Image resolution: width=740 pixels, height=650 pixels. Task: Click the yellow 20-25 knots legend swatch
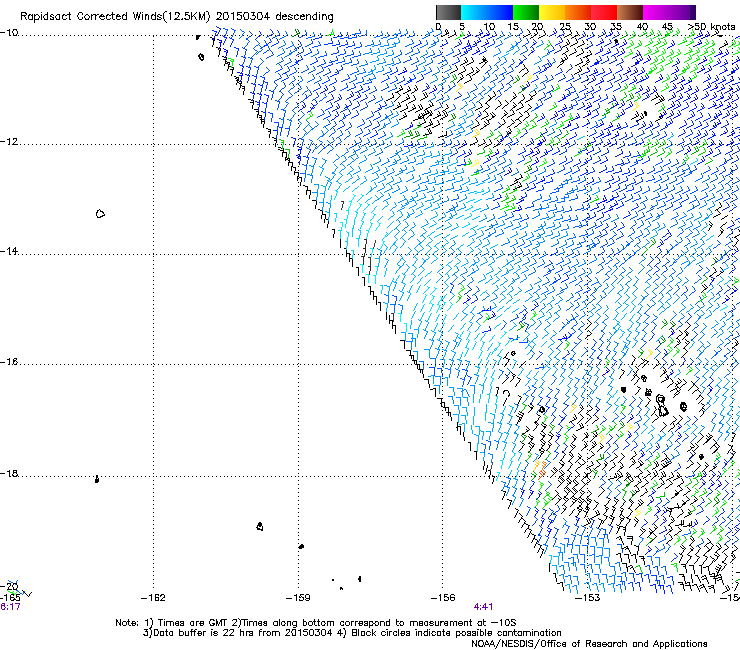pos(552,12)
